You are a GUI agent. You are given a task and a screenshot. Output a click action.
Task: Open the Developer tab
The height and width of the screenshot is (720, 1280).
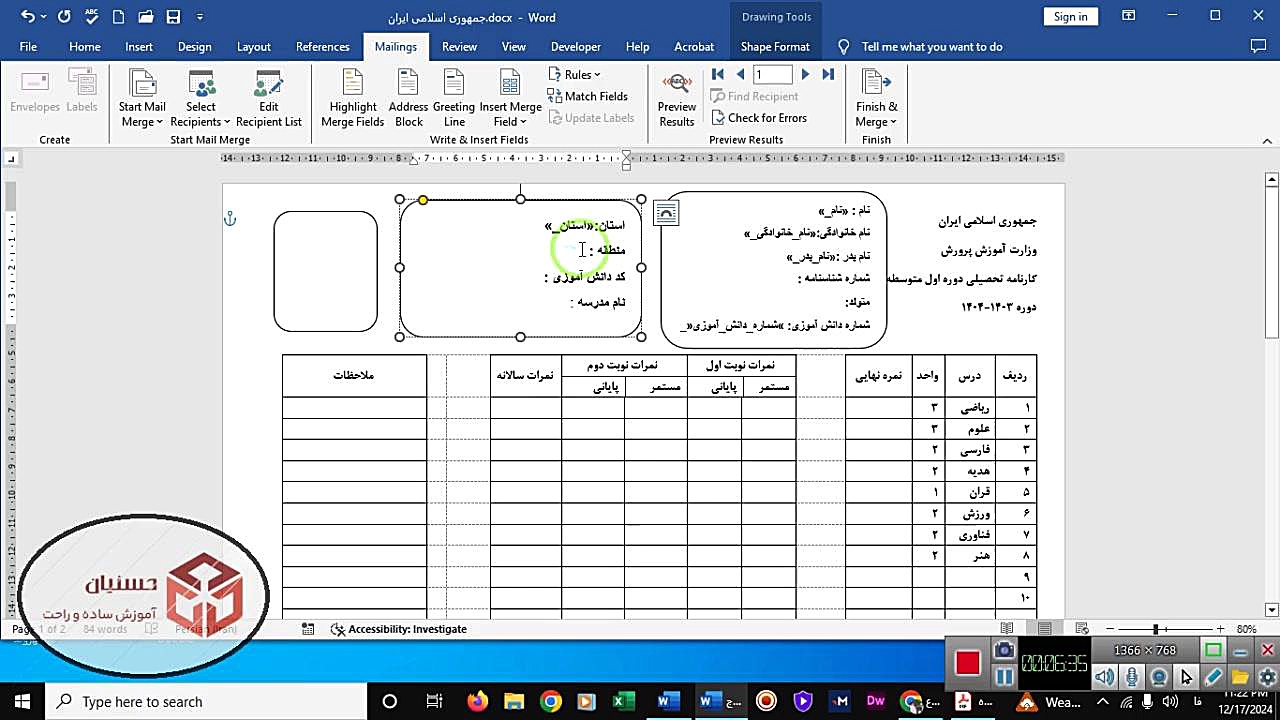(576, 47)
